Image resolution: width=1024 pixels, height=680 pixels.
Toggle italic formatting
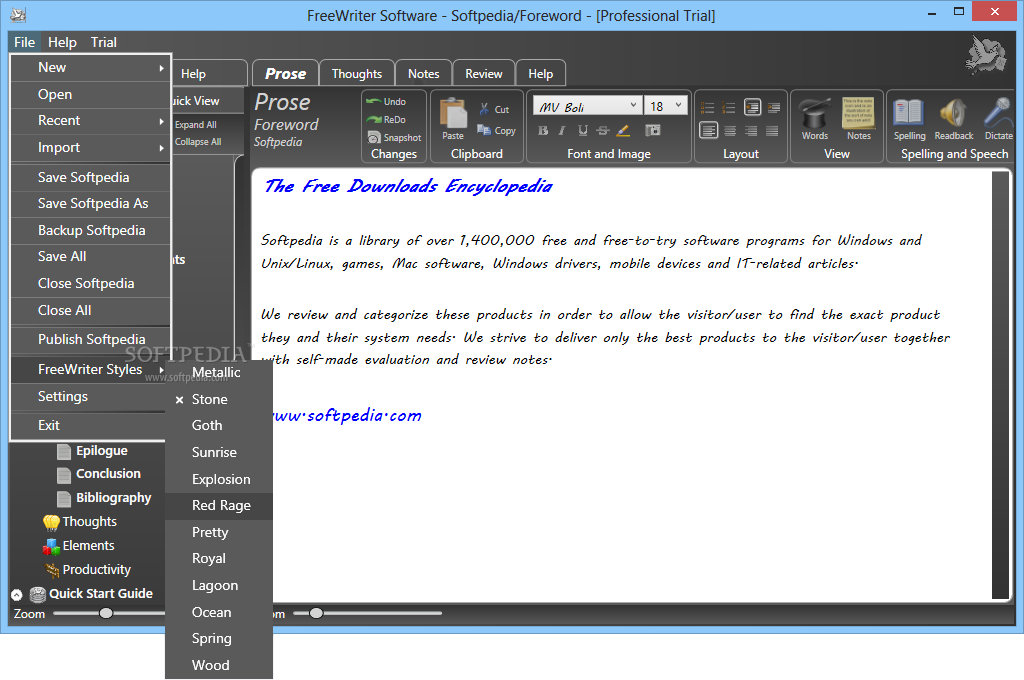coord(562,131)
